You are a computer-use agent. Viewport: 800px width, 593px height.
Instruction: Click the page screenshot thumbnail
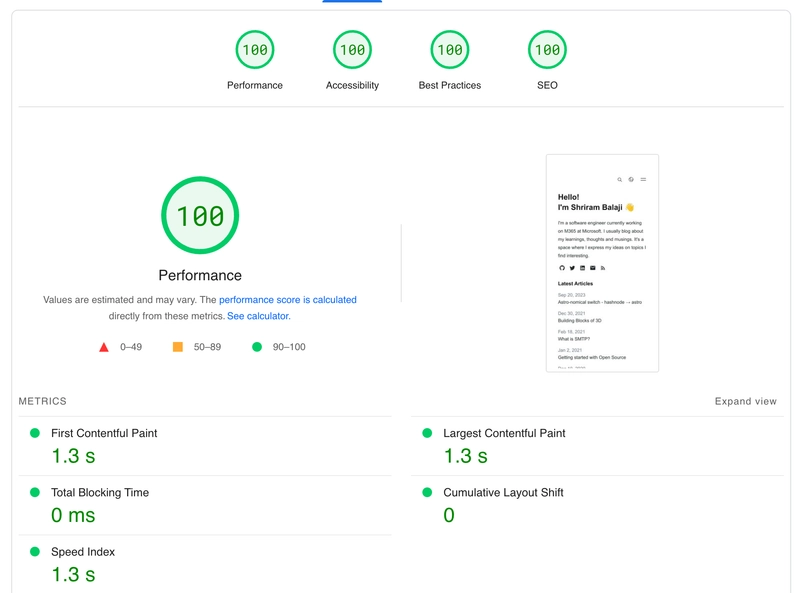tap(602, 263)
